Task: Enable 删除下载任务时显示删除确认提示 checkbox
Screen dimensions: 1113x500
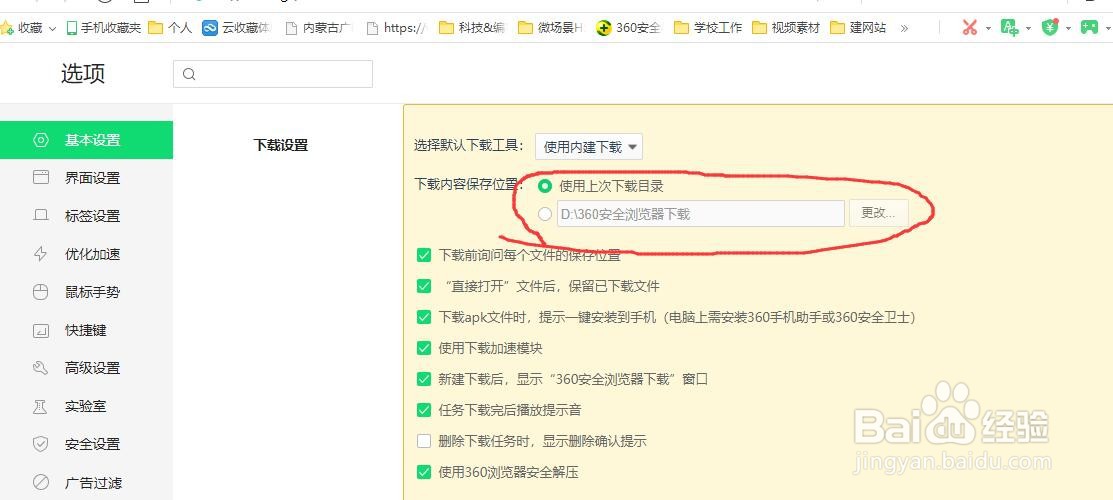Action: point(424,441)
